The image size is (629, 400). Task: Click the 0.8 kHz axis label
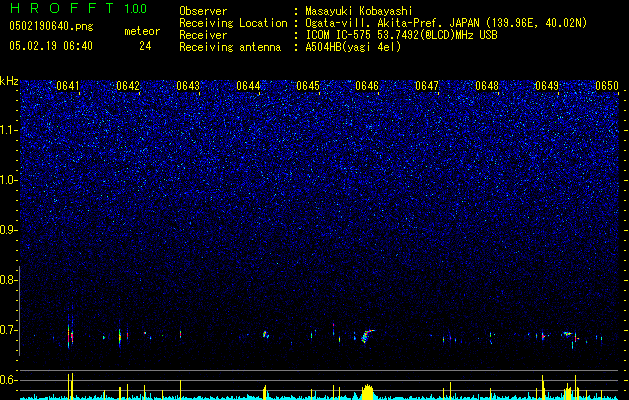8,280
